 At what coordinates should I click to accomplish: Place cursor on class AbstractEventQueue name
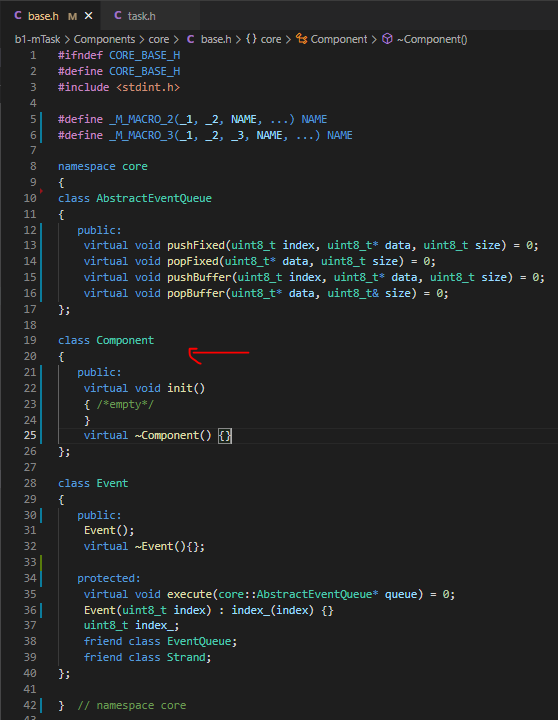coord(154,198)
